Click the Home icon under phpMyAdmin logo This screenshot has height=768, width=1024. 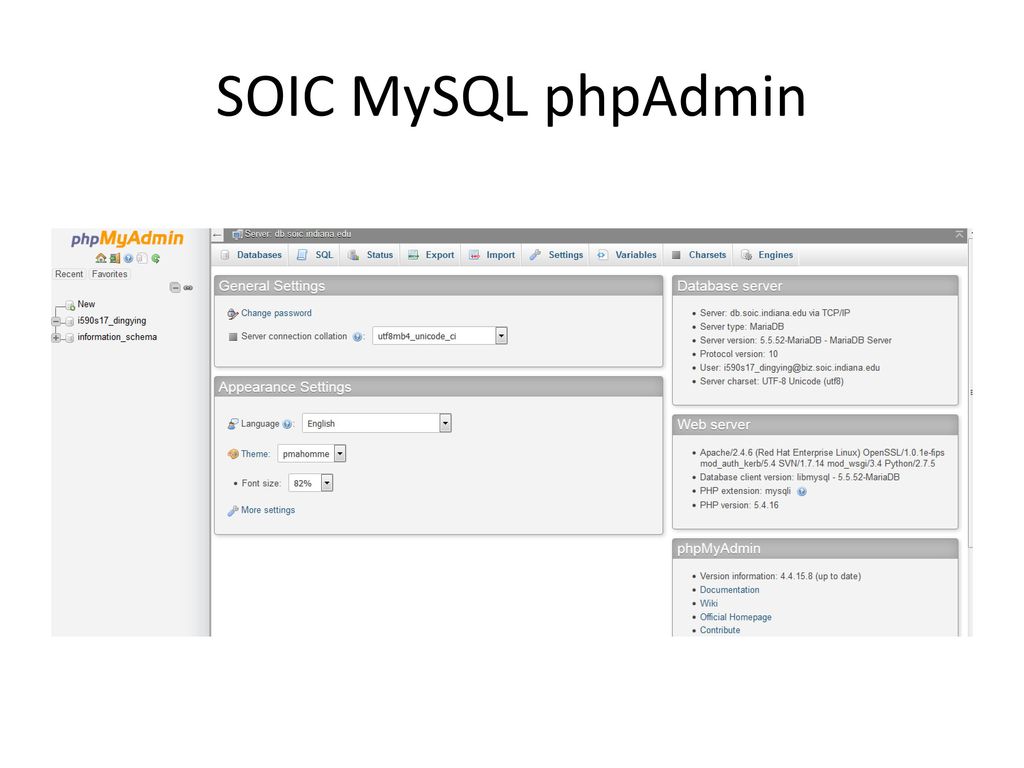coord(101,258)
